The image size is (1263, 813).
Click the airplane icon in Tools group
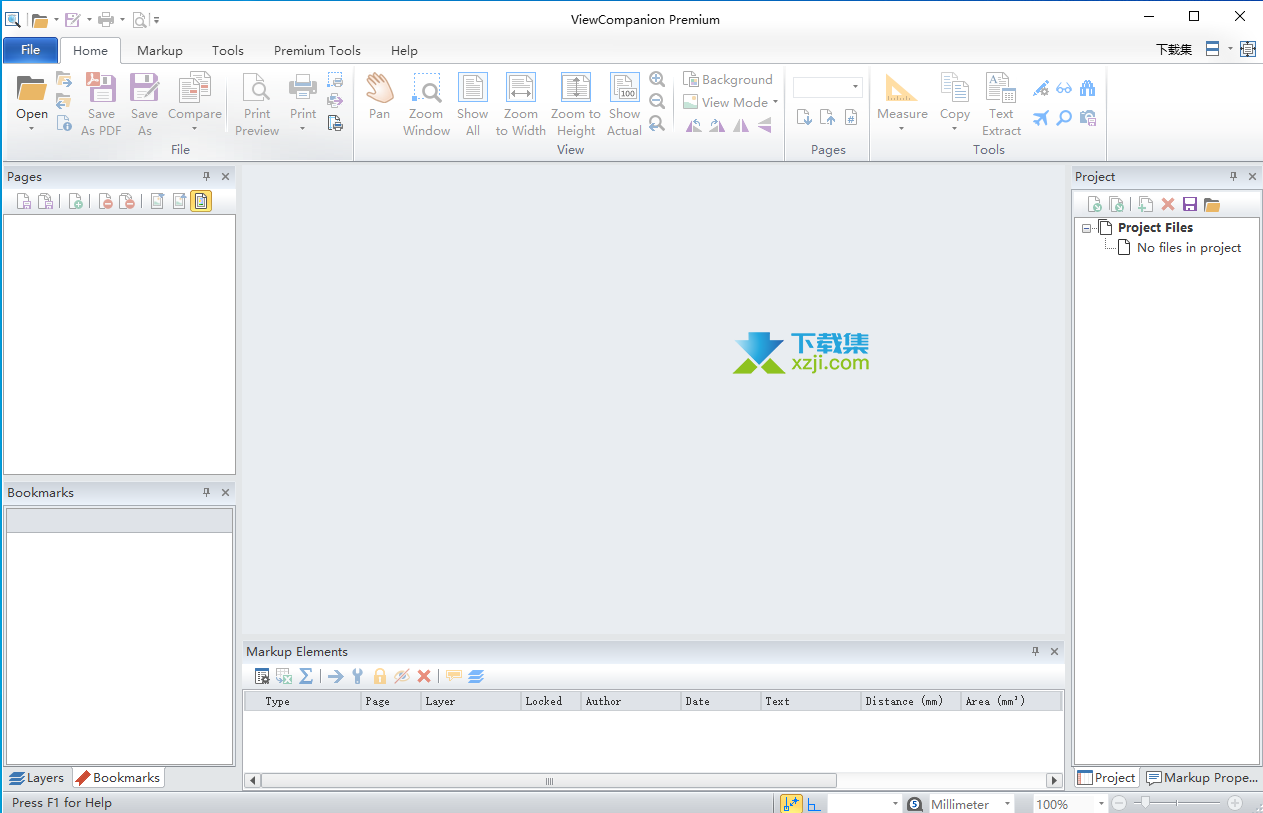pyautogui.click(x=1041, y=118)
